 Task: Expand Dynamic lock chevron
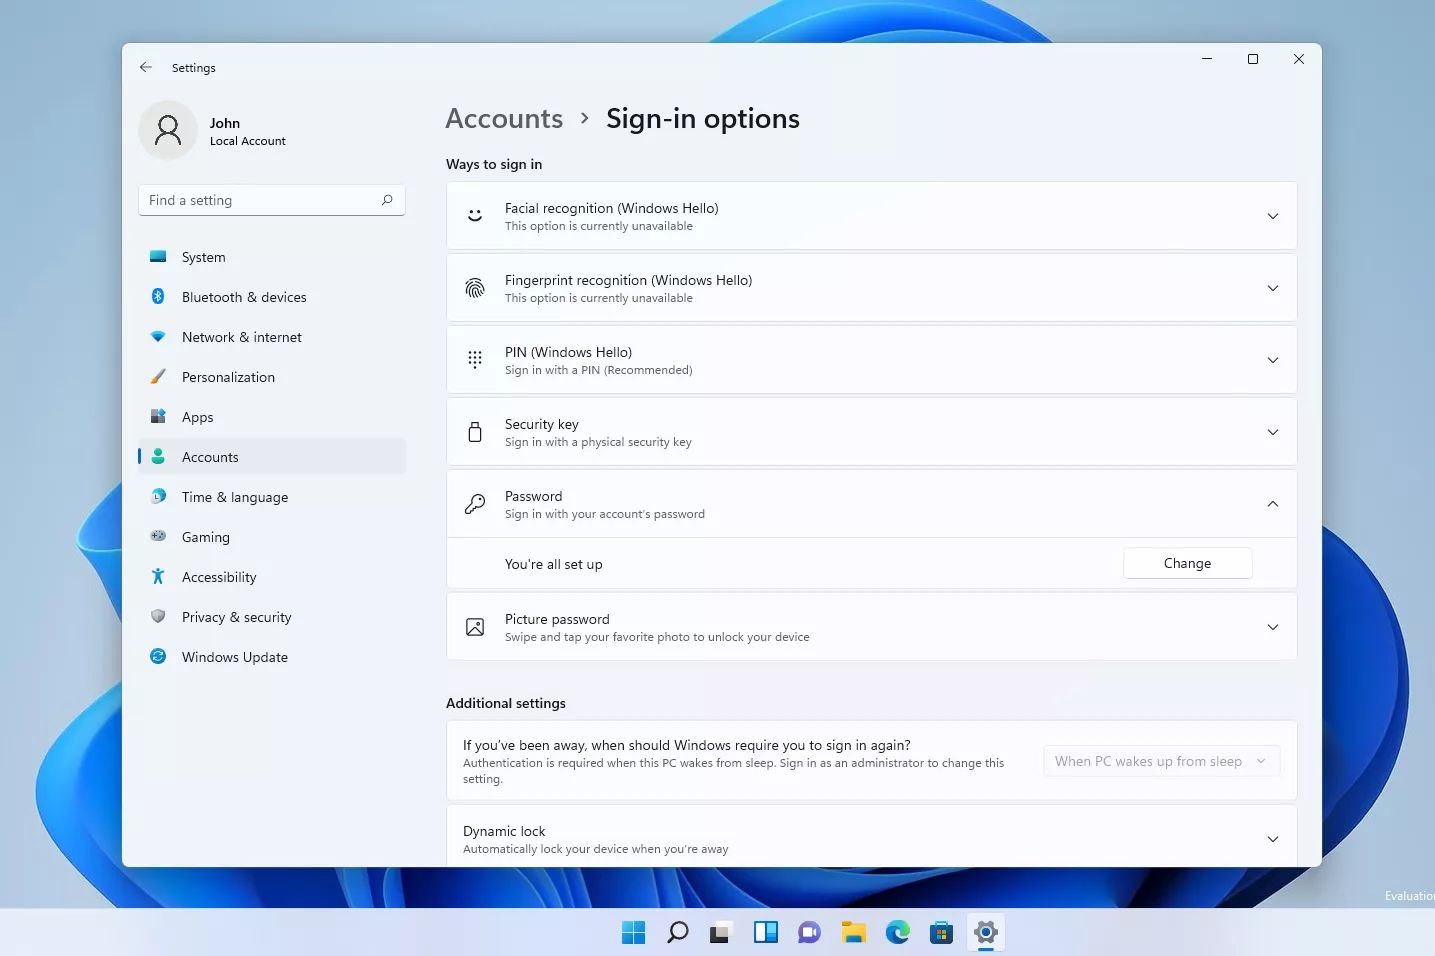click(x=1273, y=839)
